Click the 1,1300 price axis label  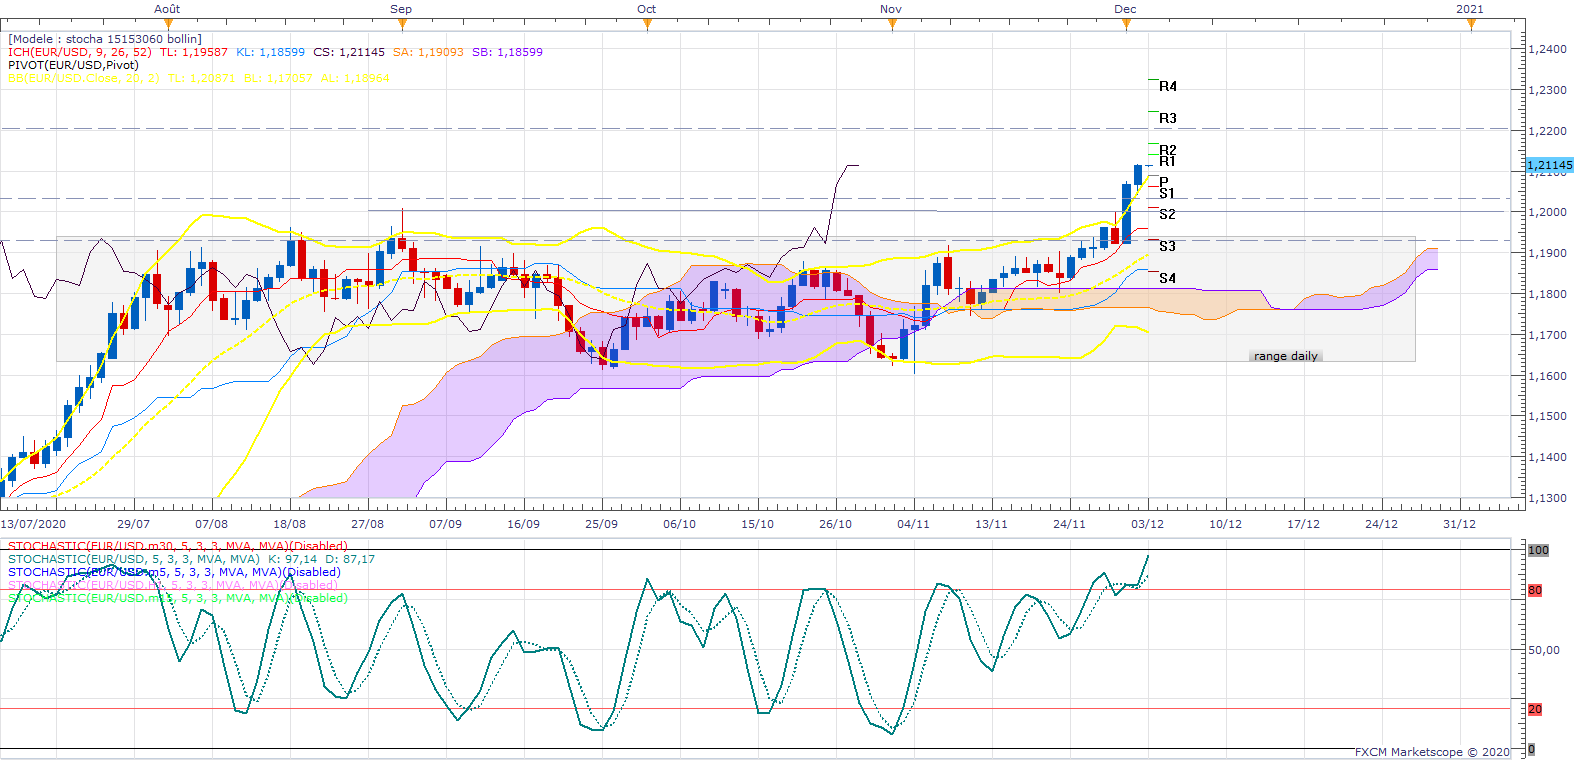click(1548, 498)
